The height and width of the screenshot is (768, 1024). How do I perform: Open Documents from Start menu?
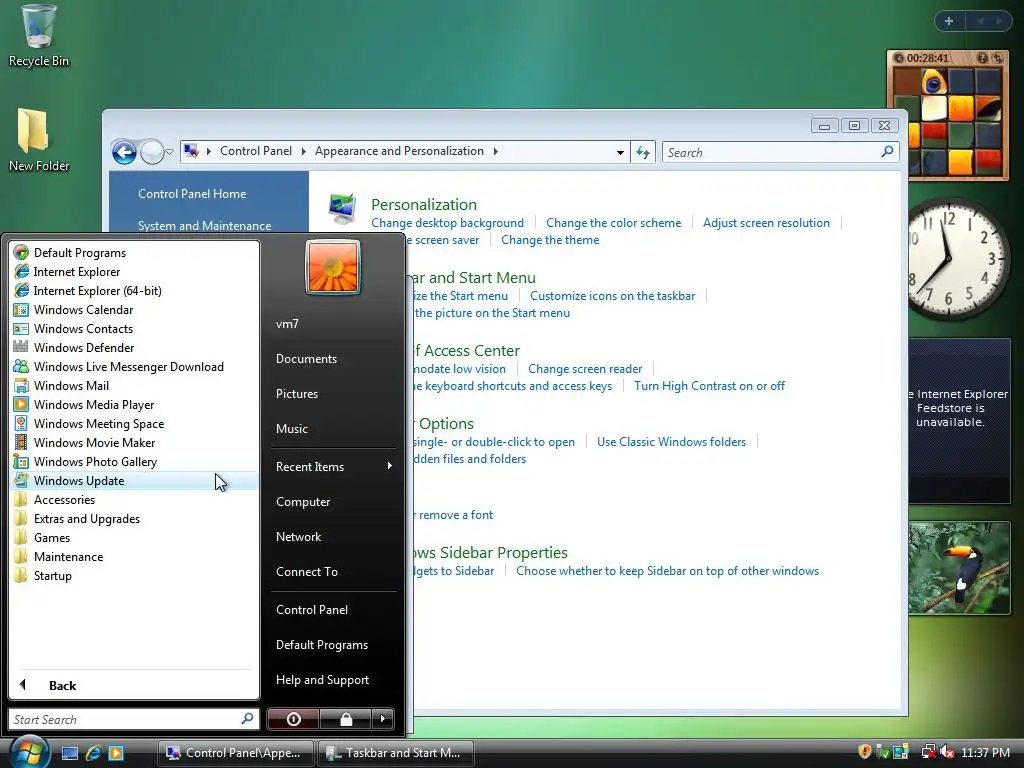pos(306,359)
